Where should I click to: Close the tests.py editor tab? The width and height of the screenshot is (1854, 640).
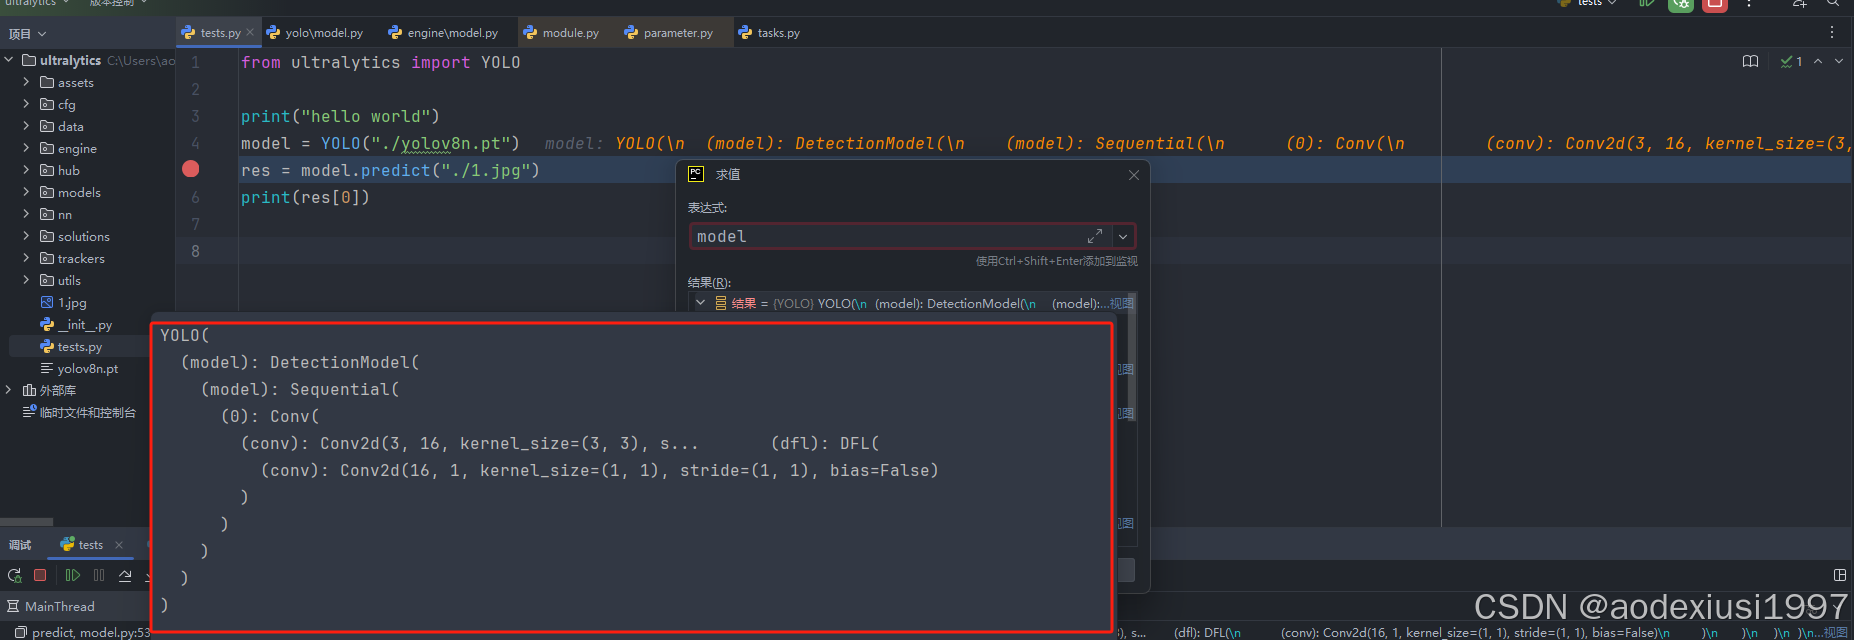(250, 33)
